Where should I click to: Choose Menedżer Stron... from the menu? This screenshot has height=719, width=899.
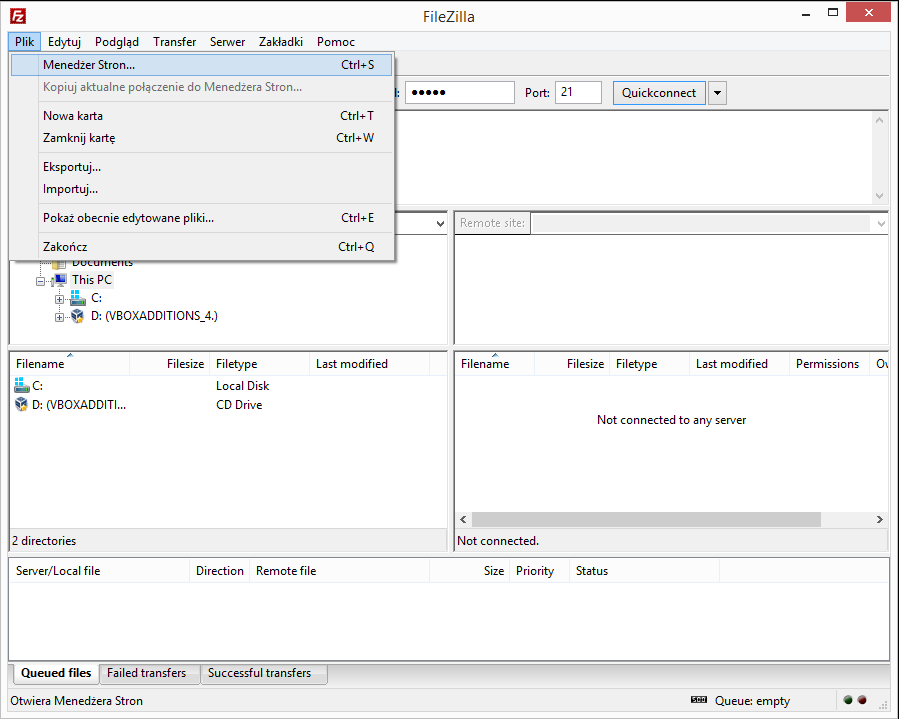[201, 65]
